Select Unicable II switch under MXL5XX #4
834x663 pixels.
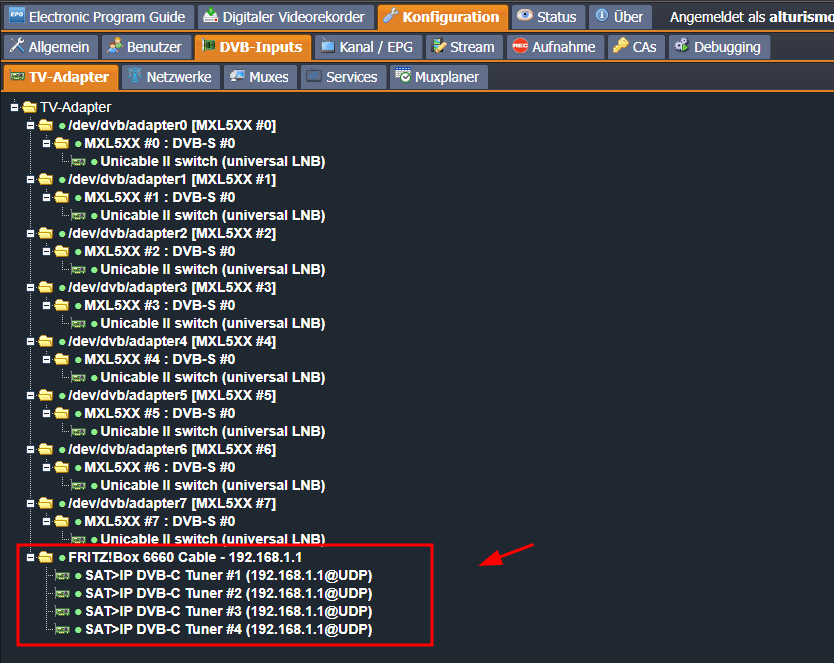pyautogui.click(x=213, y=377)
